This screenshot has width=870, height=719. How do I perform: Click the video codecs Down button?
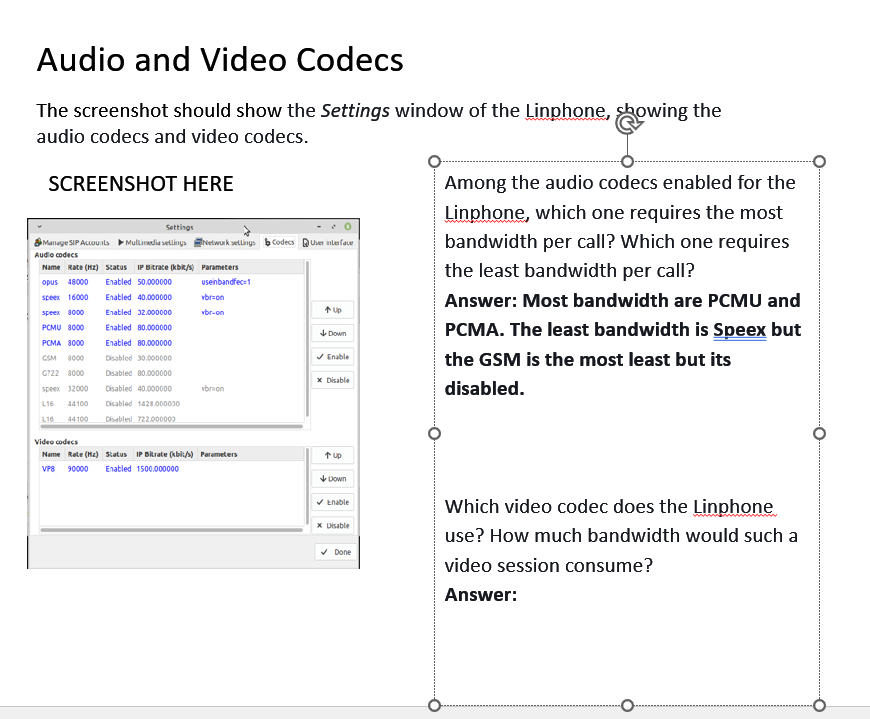[333, 478]
